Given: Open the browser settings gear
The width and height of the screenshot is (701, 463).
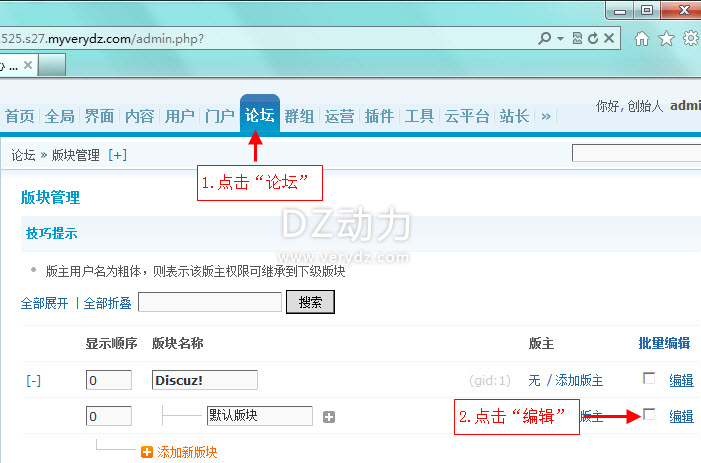Looking at the screenshot, I should (x=690, y=39).
